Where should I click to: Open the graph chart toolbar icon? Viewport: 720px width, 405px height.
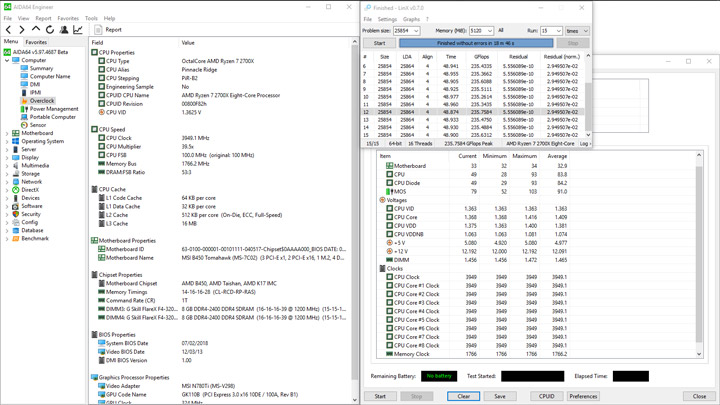click(78, 30)
